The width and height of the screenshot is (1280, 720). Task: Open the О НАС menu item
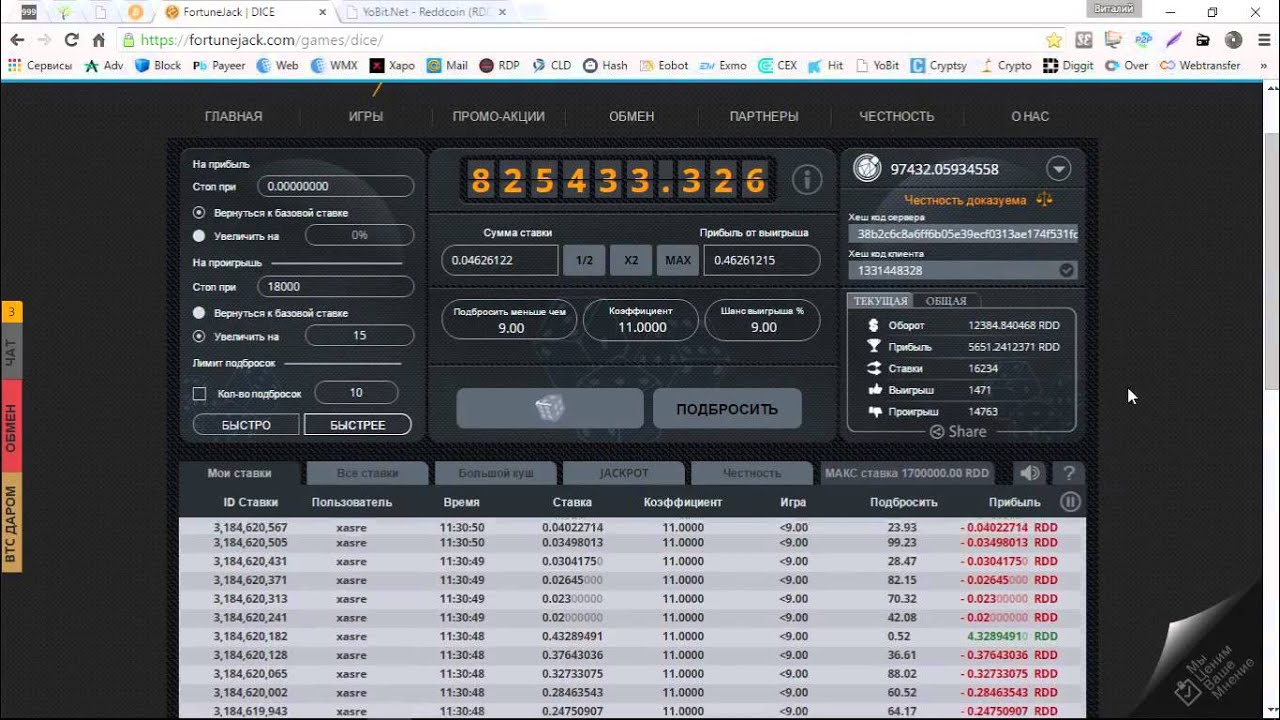coord(1030,116)
